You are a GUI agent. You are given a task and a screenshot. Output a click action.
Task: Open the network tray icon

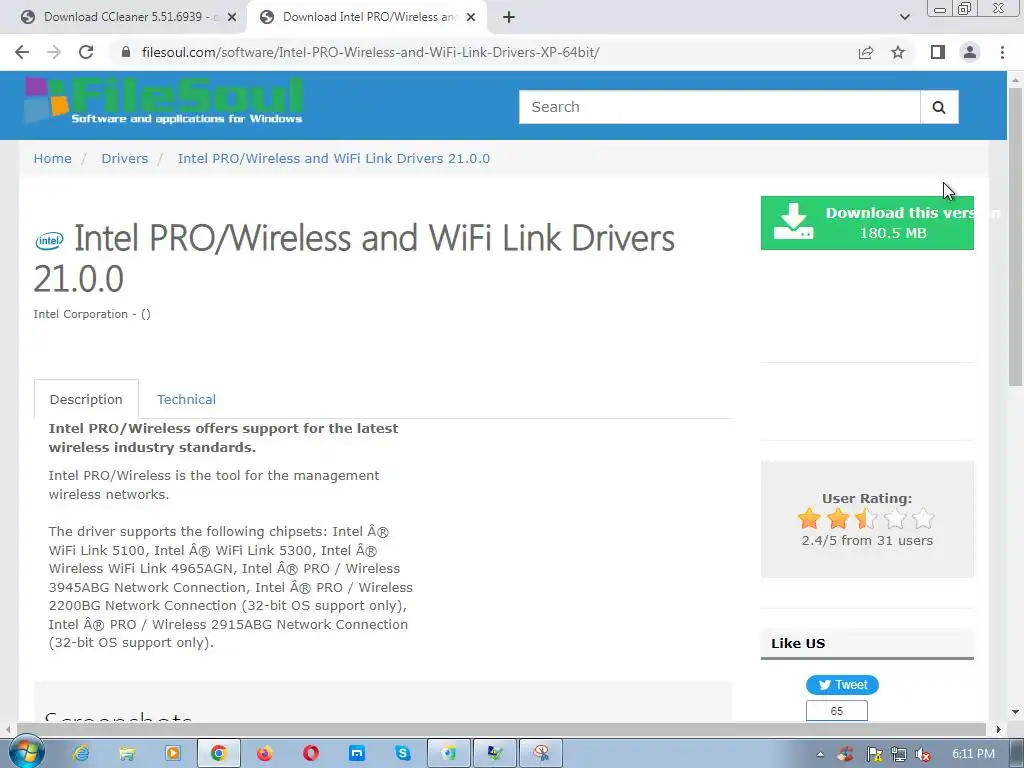coord(899,754)
